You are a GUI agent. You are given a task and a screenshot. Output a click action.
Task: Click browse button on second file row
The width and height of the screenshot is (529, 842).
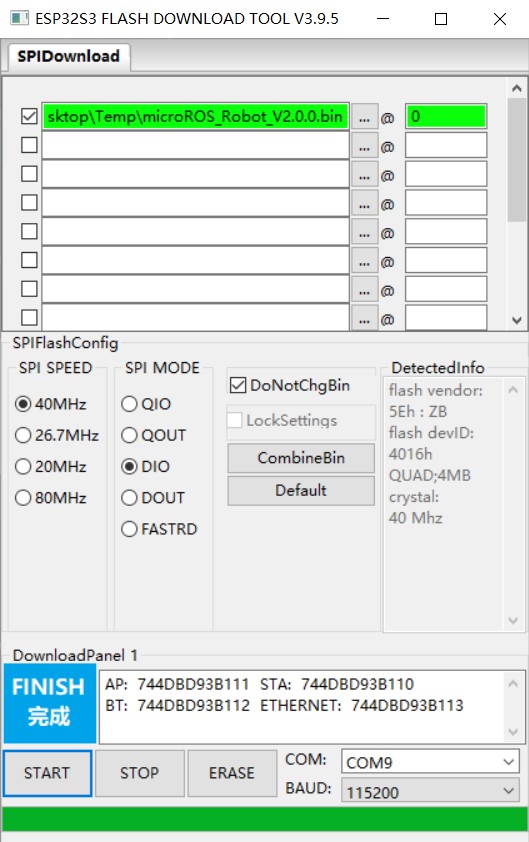(364, 146)
